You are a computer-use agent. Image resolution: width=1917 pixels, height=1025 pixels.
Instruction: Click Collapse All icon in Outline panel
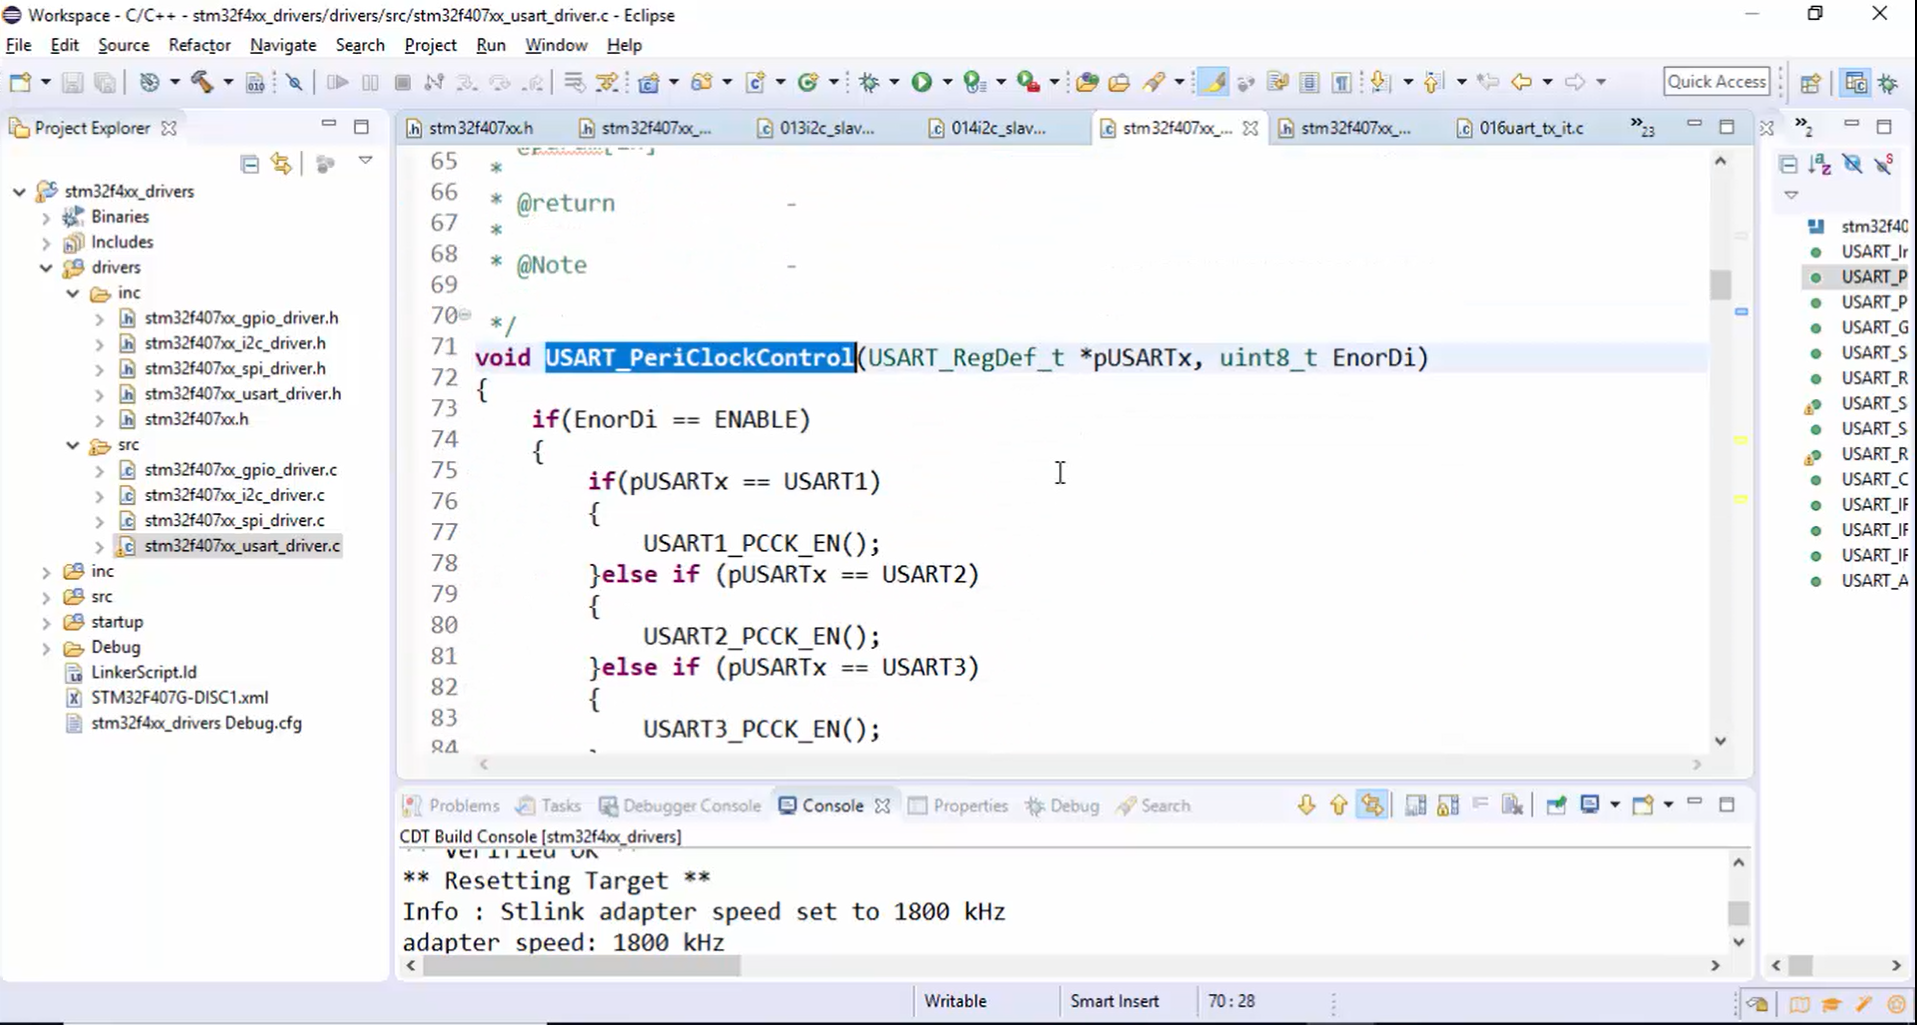[x=1788, y=165]
